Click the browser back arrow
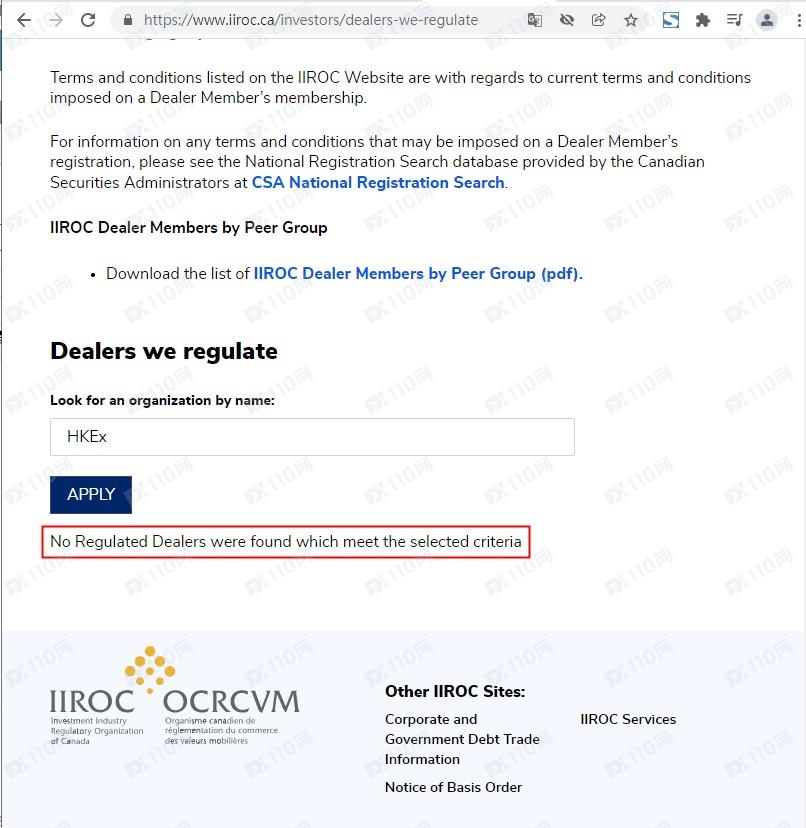This screenshot has width=806, height=828. coord(23,20)
